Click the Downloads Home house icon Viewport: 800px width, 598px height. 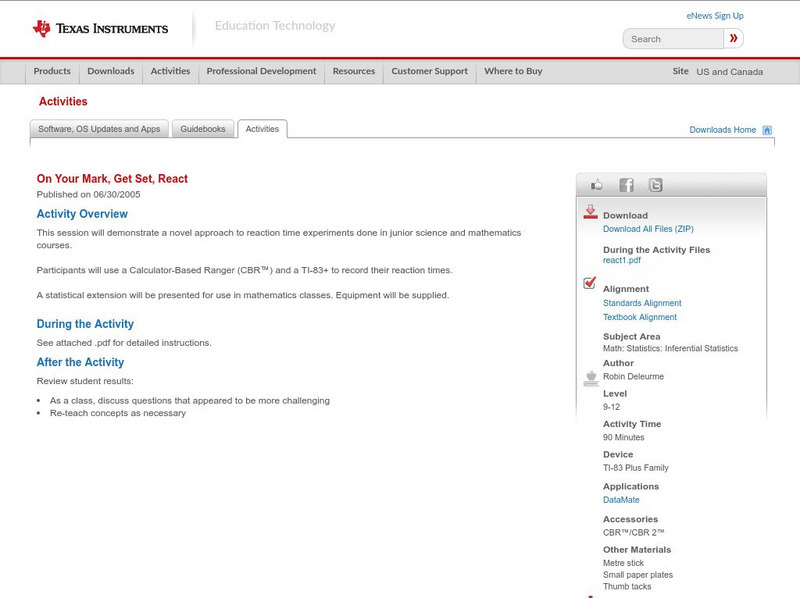tap(767, 130)
